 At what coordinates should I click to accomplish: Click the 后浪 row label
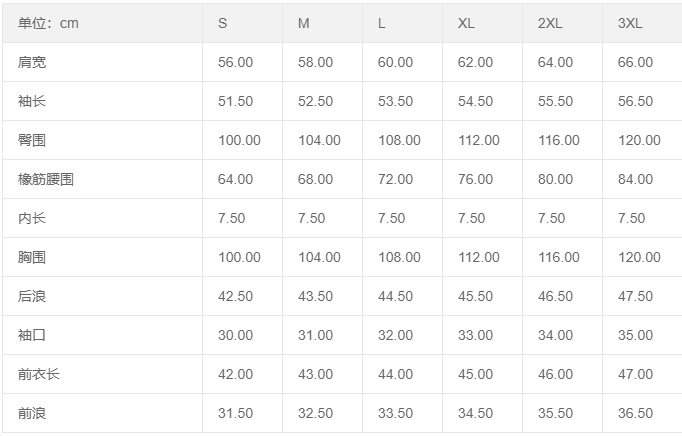32,296
